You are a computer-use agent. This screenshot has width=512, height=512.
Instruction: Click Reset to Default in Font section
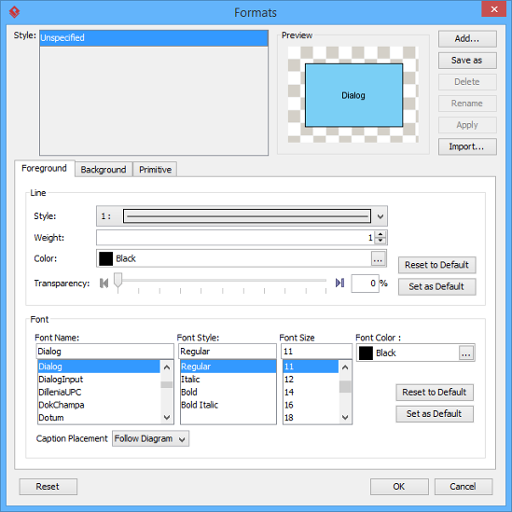pyautogui.click(x=435, y=392)
